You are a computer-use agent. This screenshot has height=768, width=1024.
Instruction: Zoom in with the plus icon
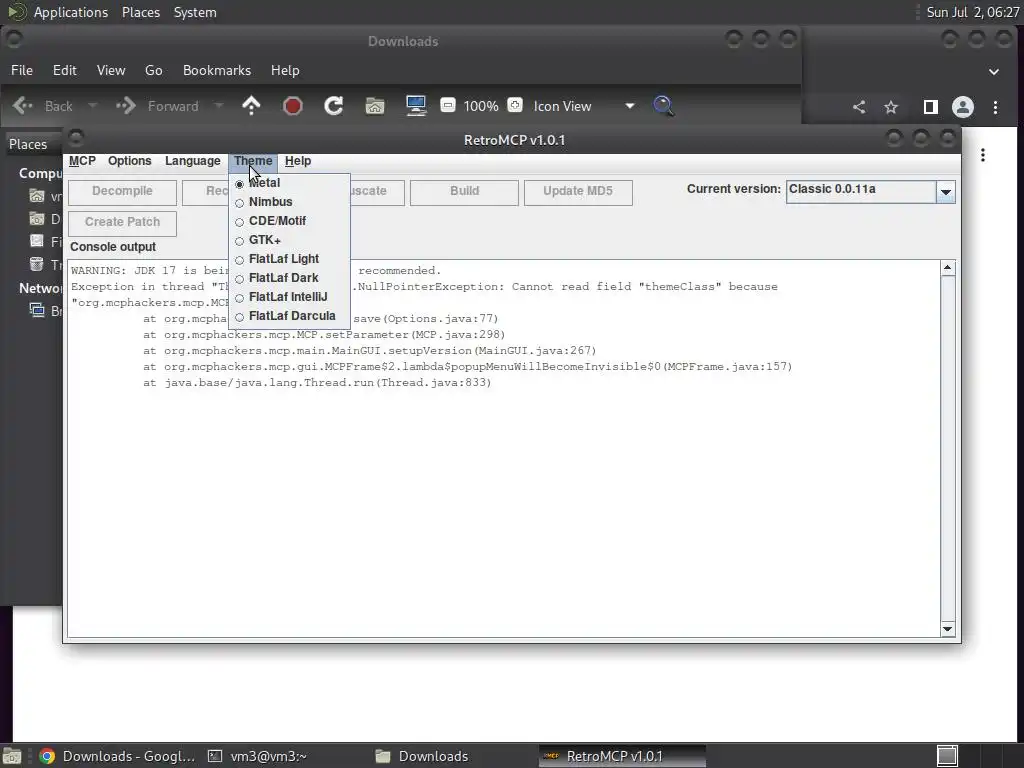coord(515,105)
